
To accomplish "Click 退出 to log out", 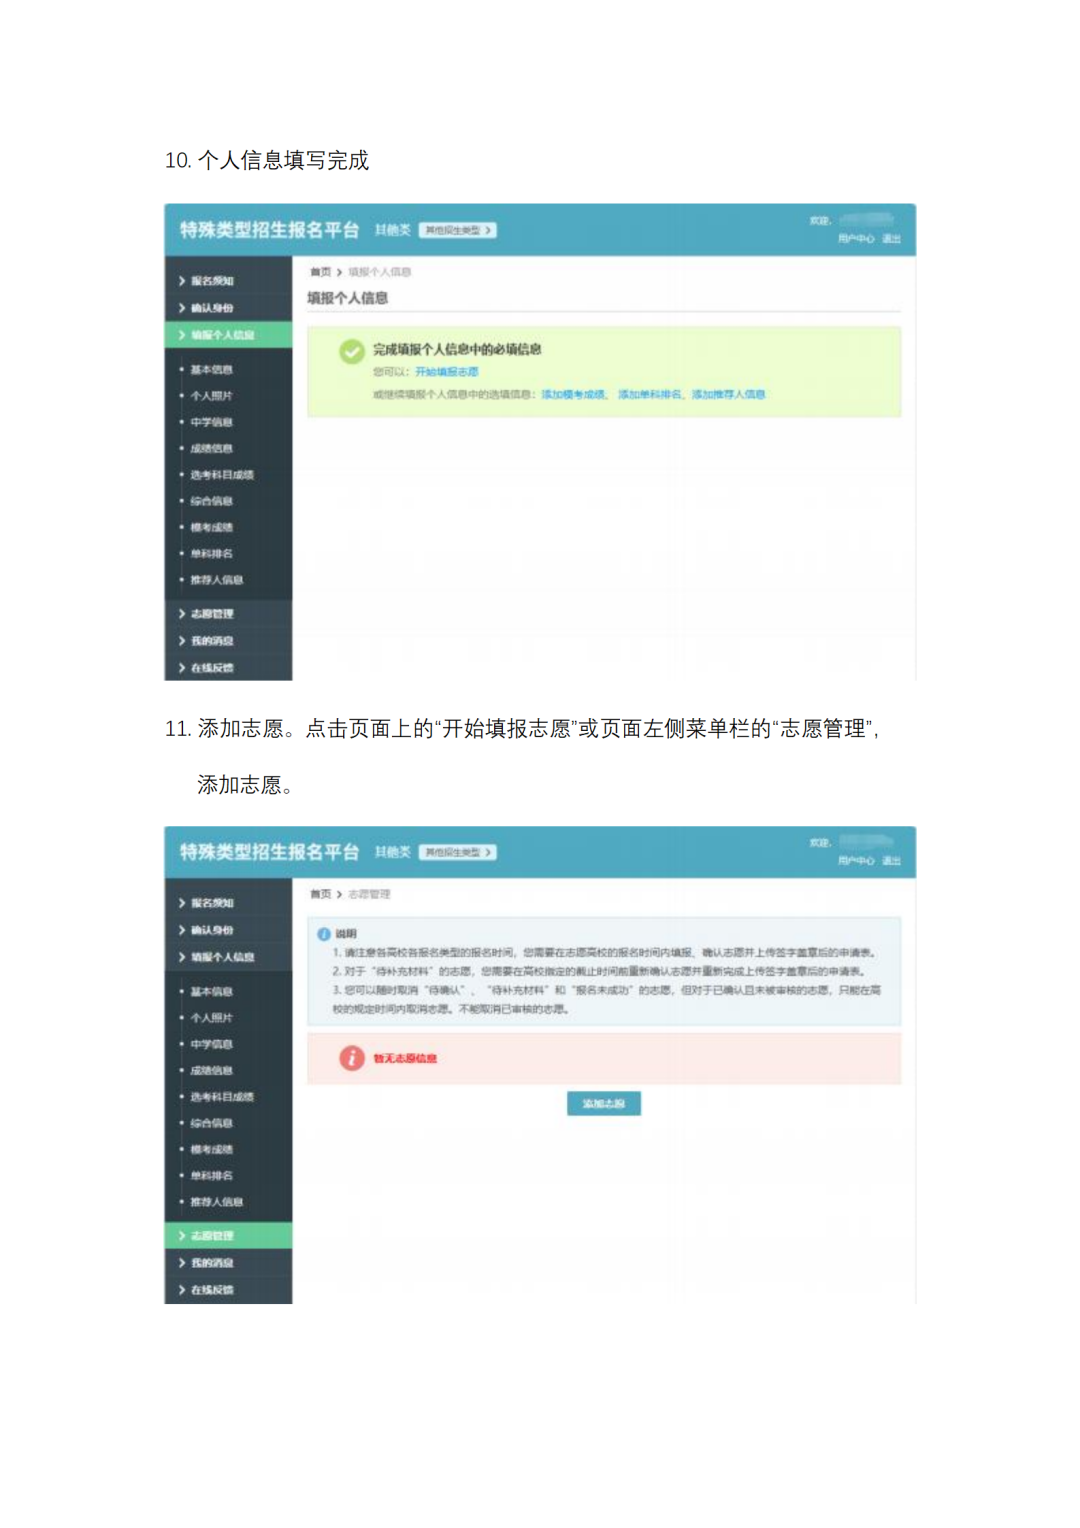I will click(x=893, y=238).
